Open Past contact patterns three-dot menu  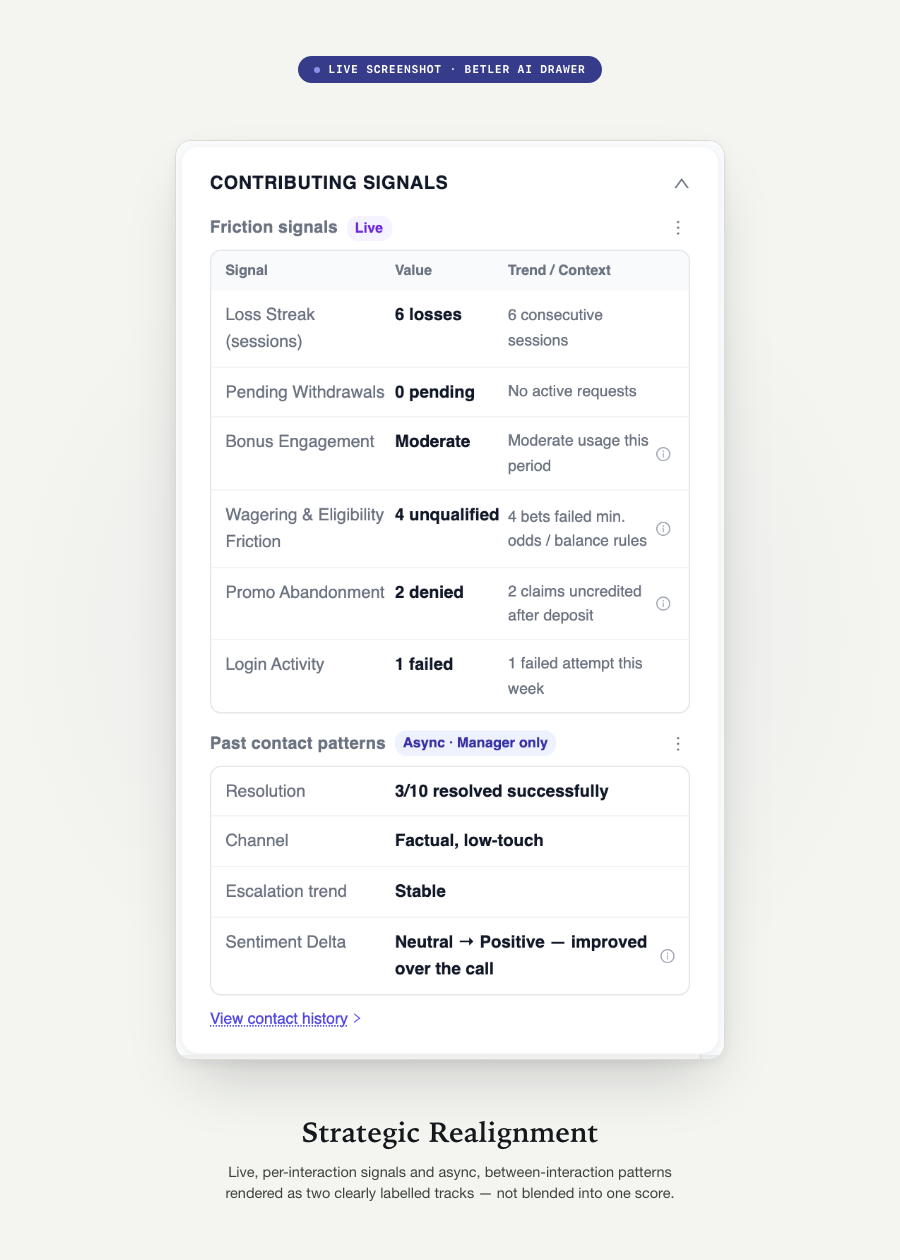678,744
